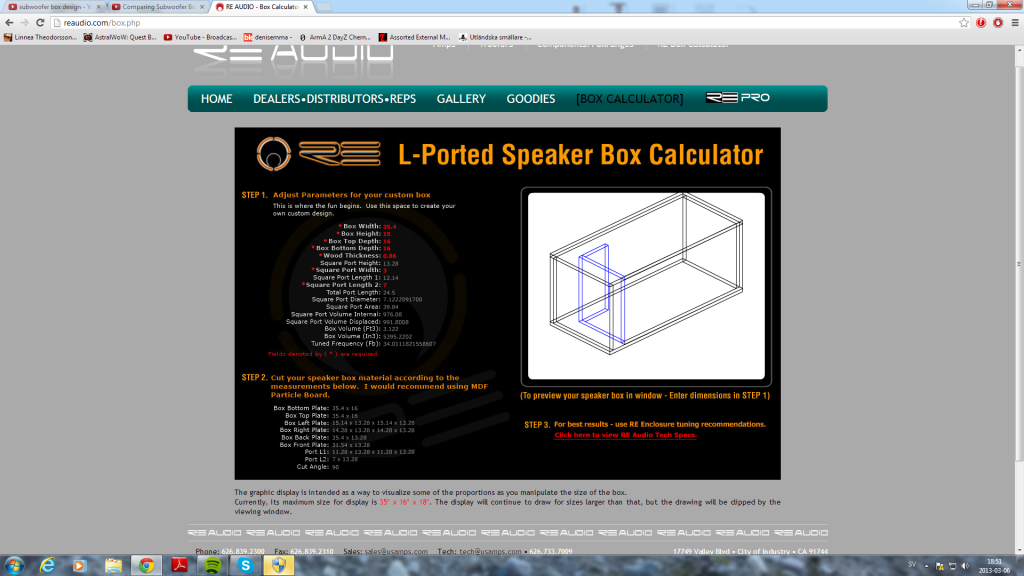The image size is (1024, 576).
Task: Open the HOME navigation menu item
Action: click(x=216, y=99)
